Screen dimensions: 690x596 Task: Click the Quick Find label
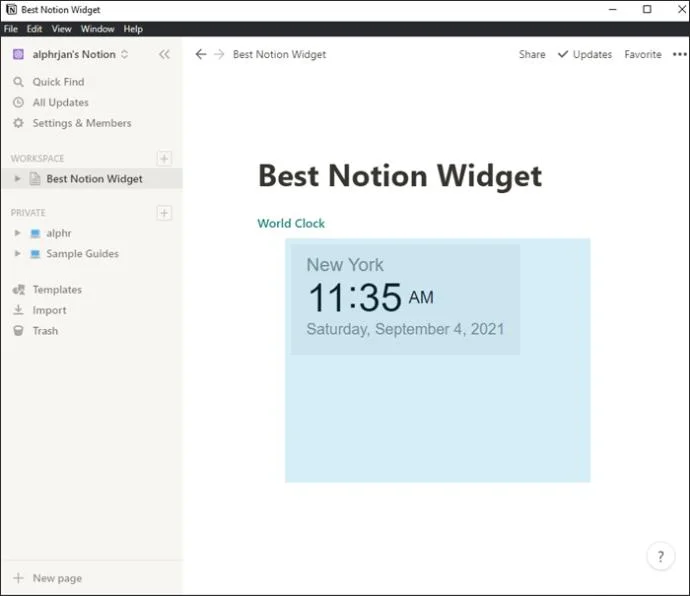coord(59,82)
